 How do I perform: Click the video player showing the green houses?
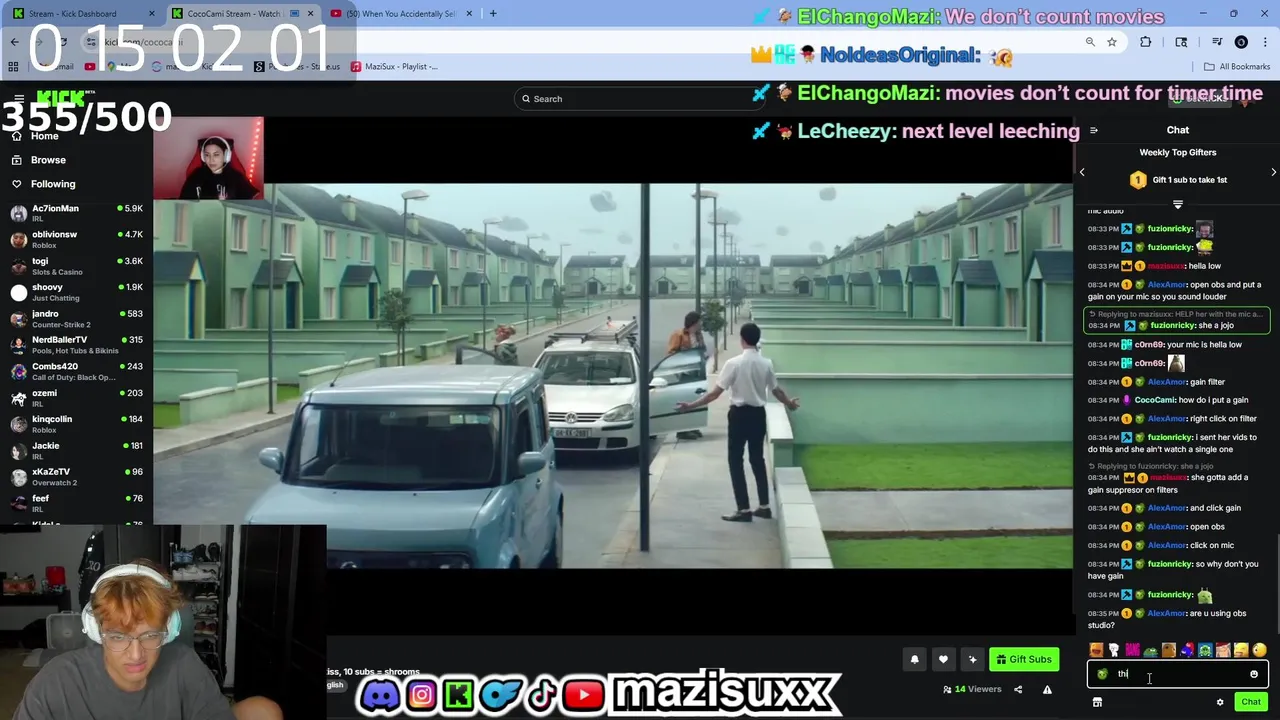coord(612,376)
